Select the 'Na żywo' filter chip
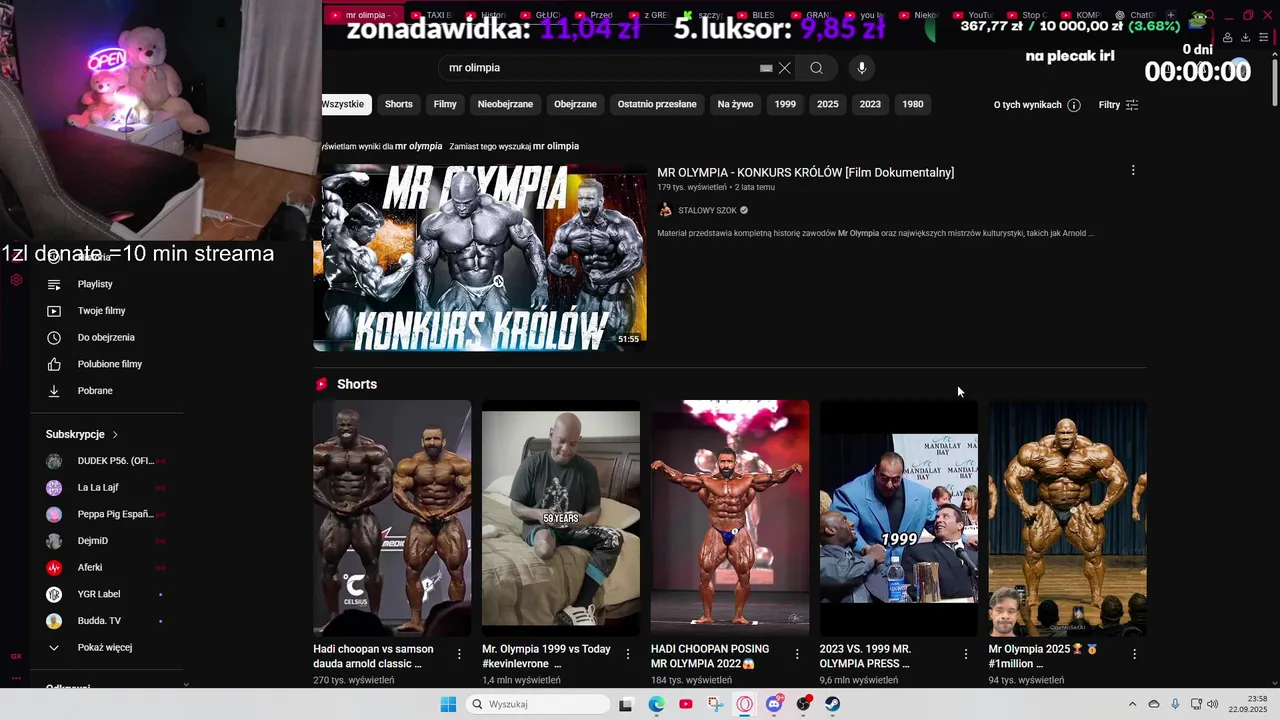1280x720 pixels. point(735,104)
